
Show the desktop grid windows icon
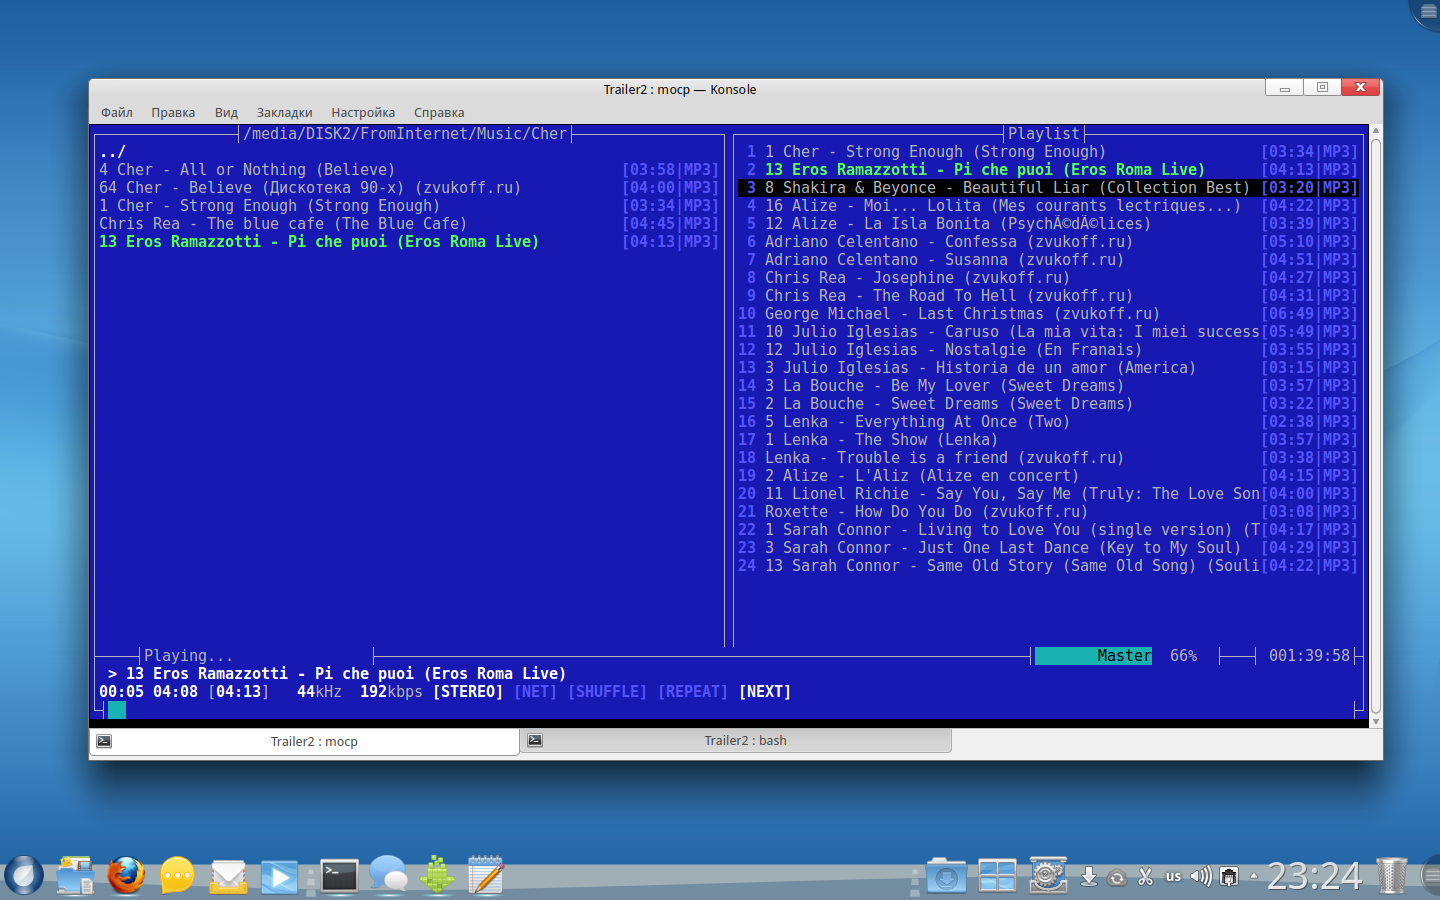(997, 876)
